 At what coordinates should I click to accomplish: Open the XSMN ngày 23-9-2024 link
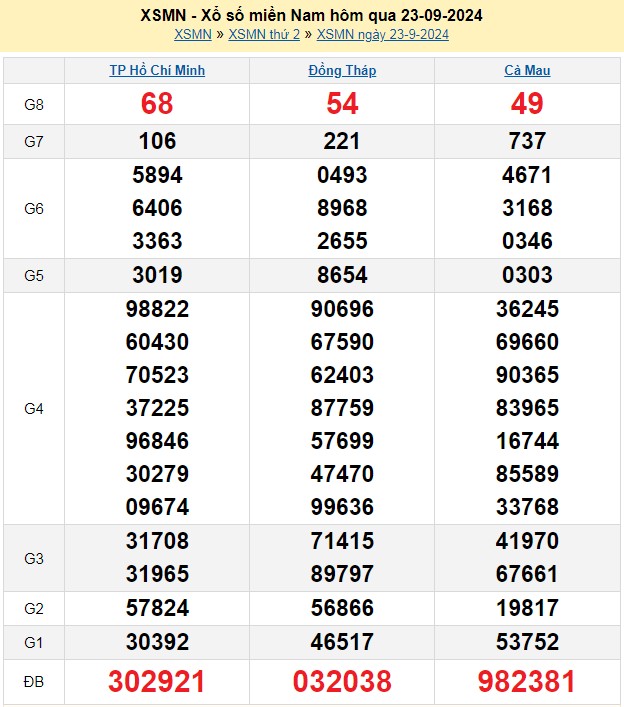[382, 34]
